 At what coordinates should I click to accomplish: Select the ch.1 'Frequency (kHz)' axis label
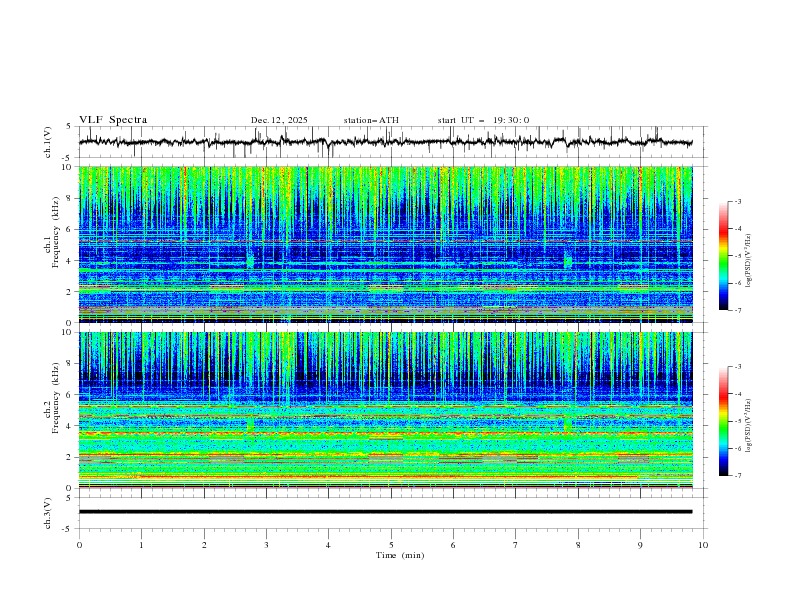[x=56, y=233]
